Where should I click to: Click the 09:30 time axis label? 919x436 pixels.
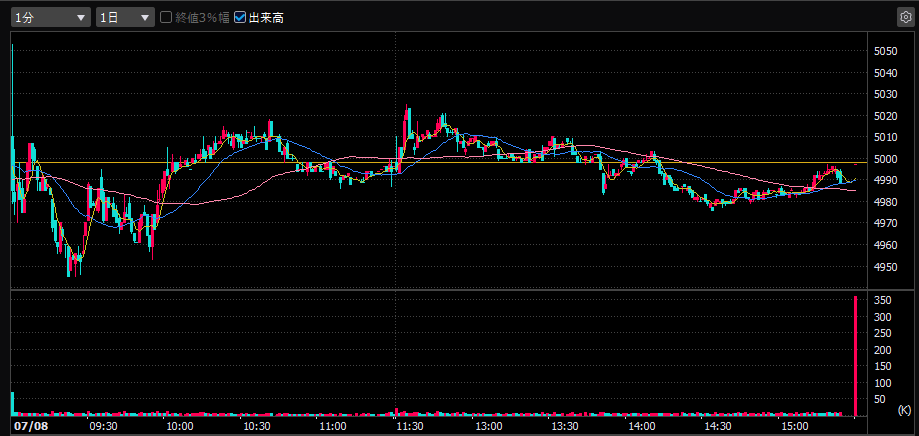click(102, 425)
